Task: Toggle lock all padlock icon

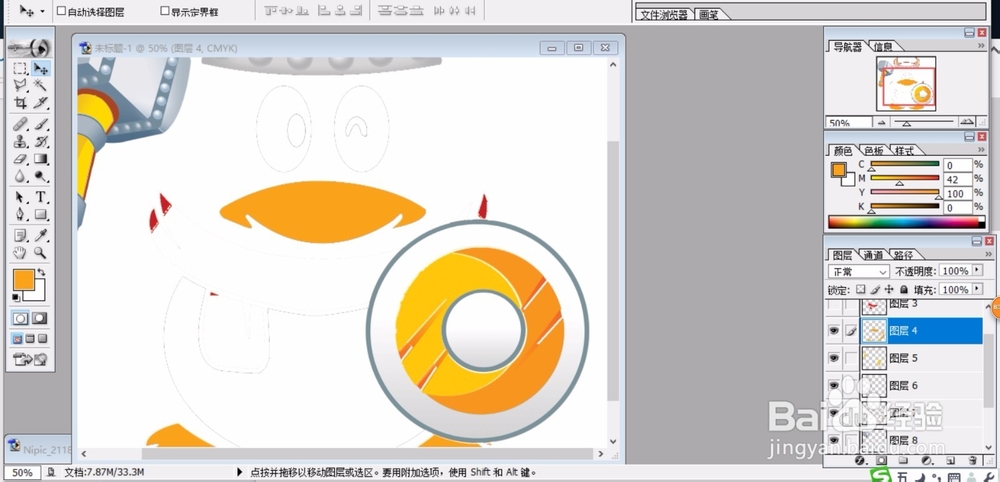Action: (903, 289)
